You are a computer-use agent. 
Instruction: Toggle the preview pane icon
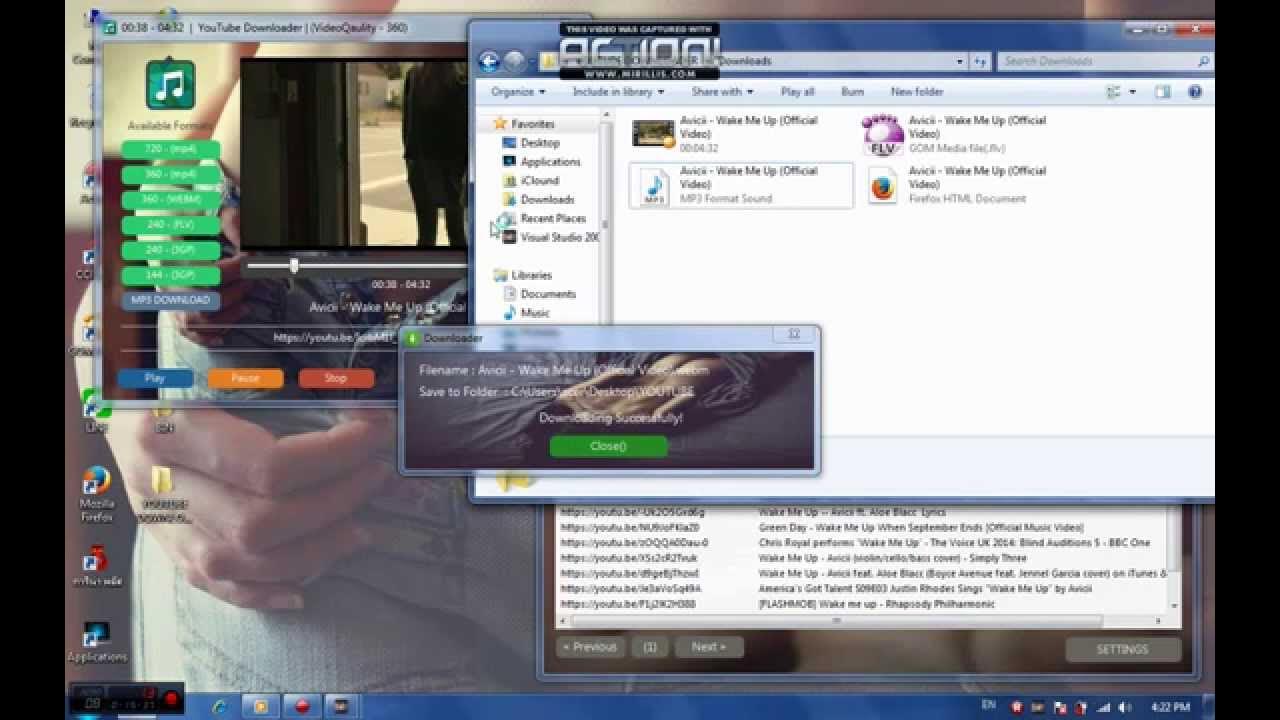1162,92
